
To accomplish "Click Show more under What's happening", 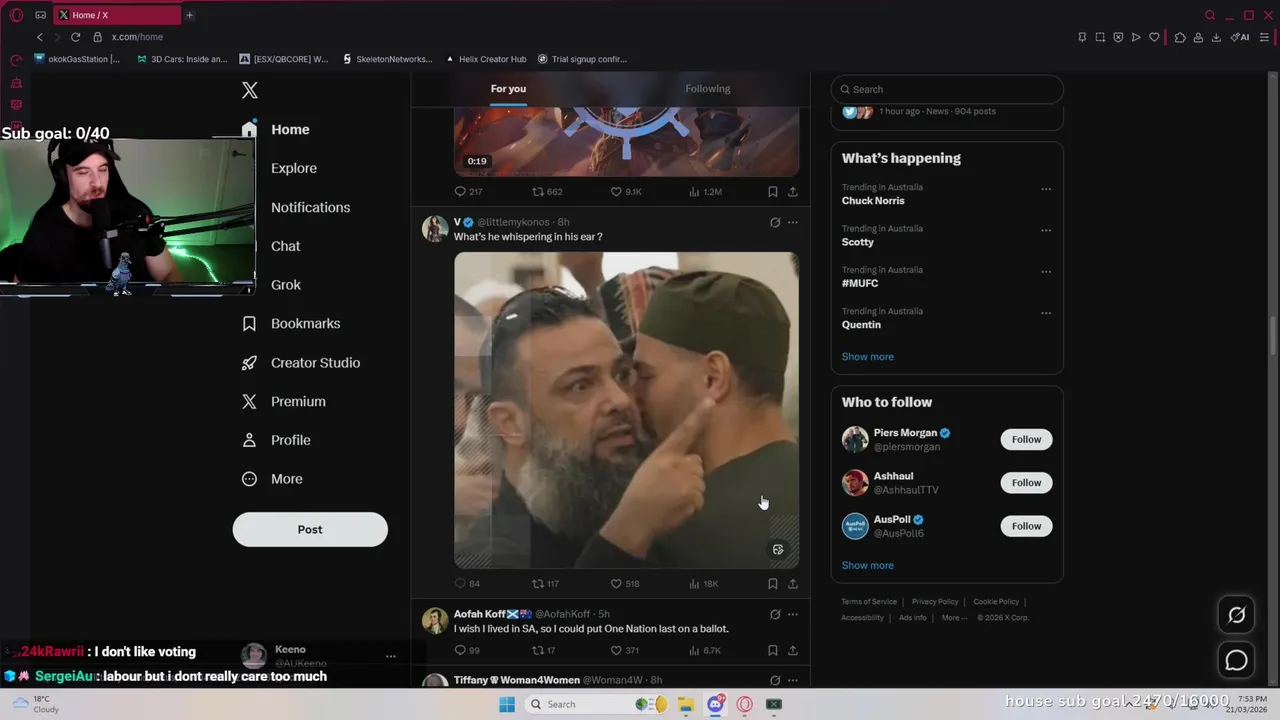I will click(868, 357).
